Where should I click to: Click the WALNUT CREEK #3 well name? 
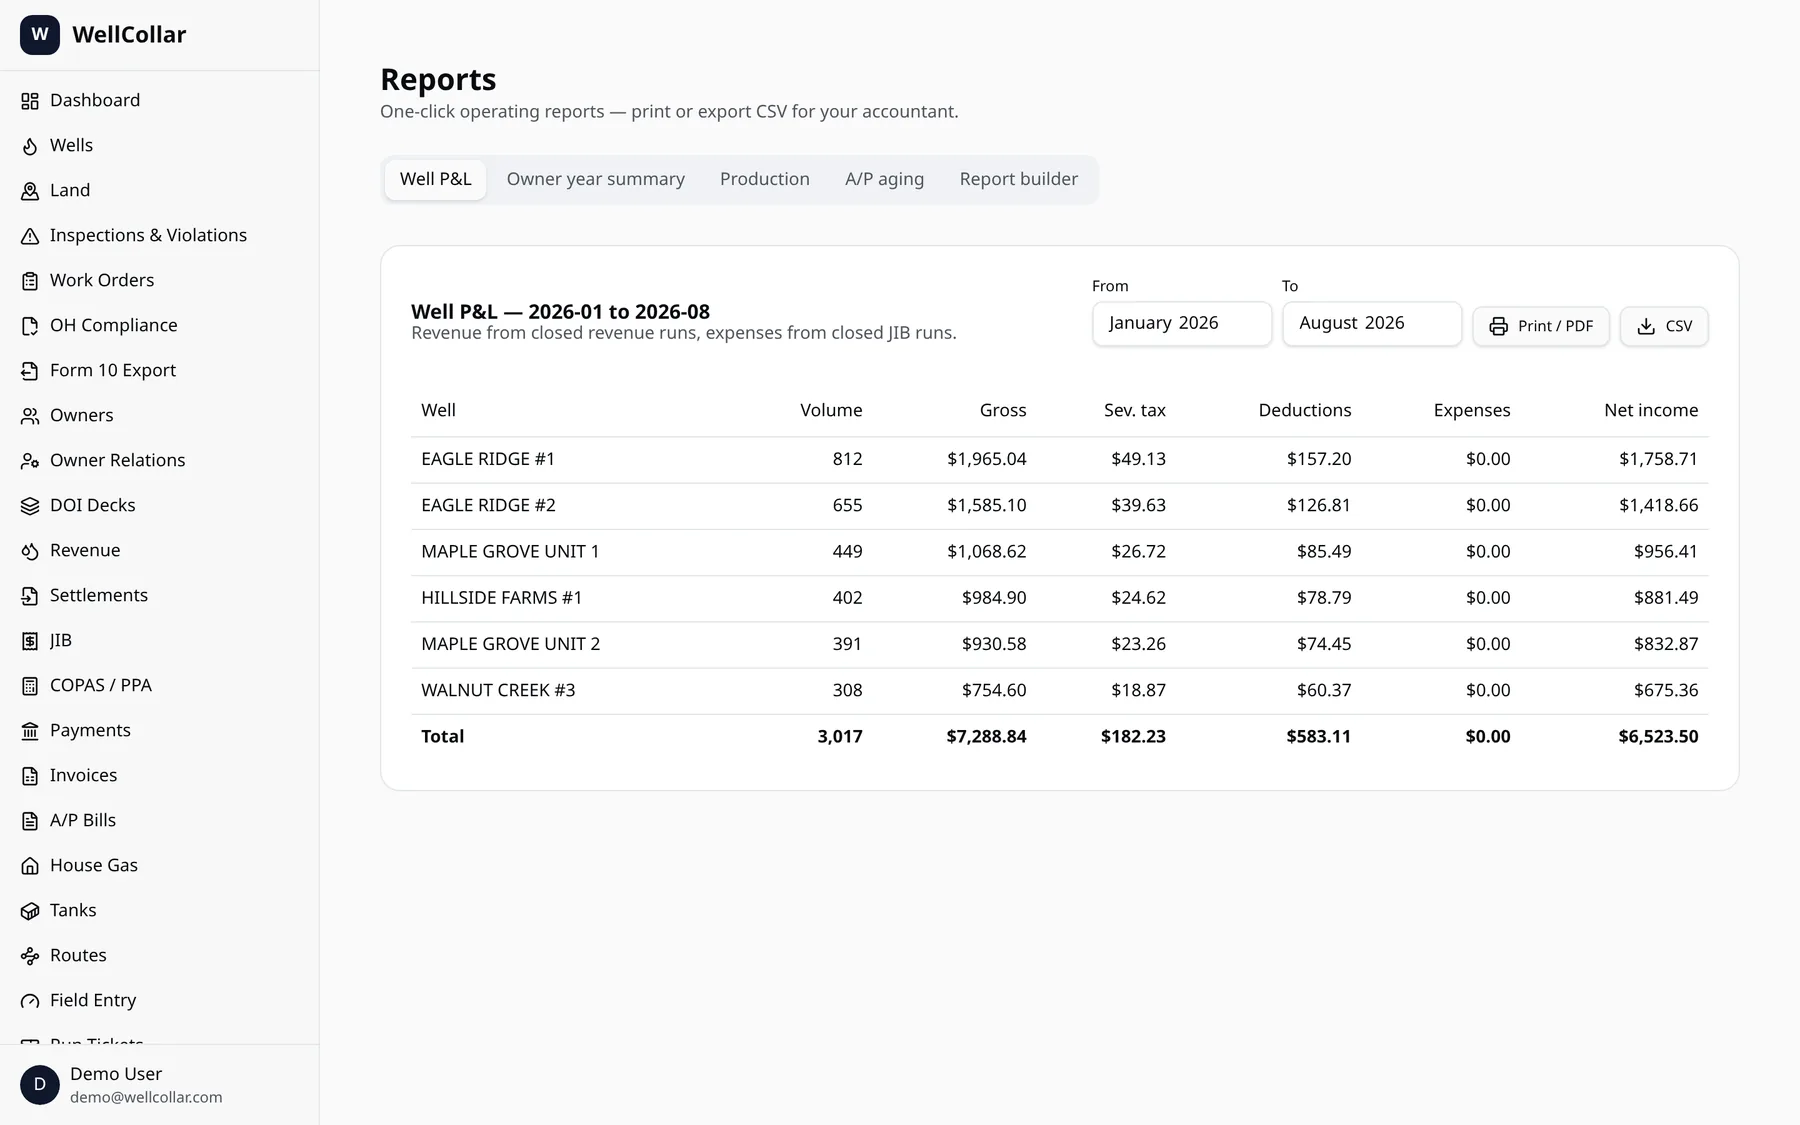pos(498,690)
